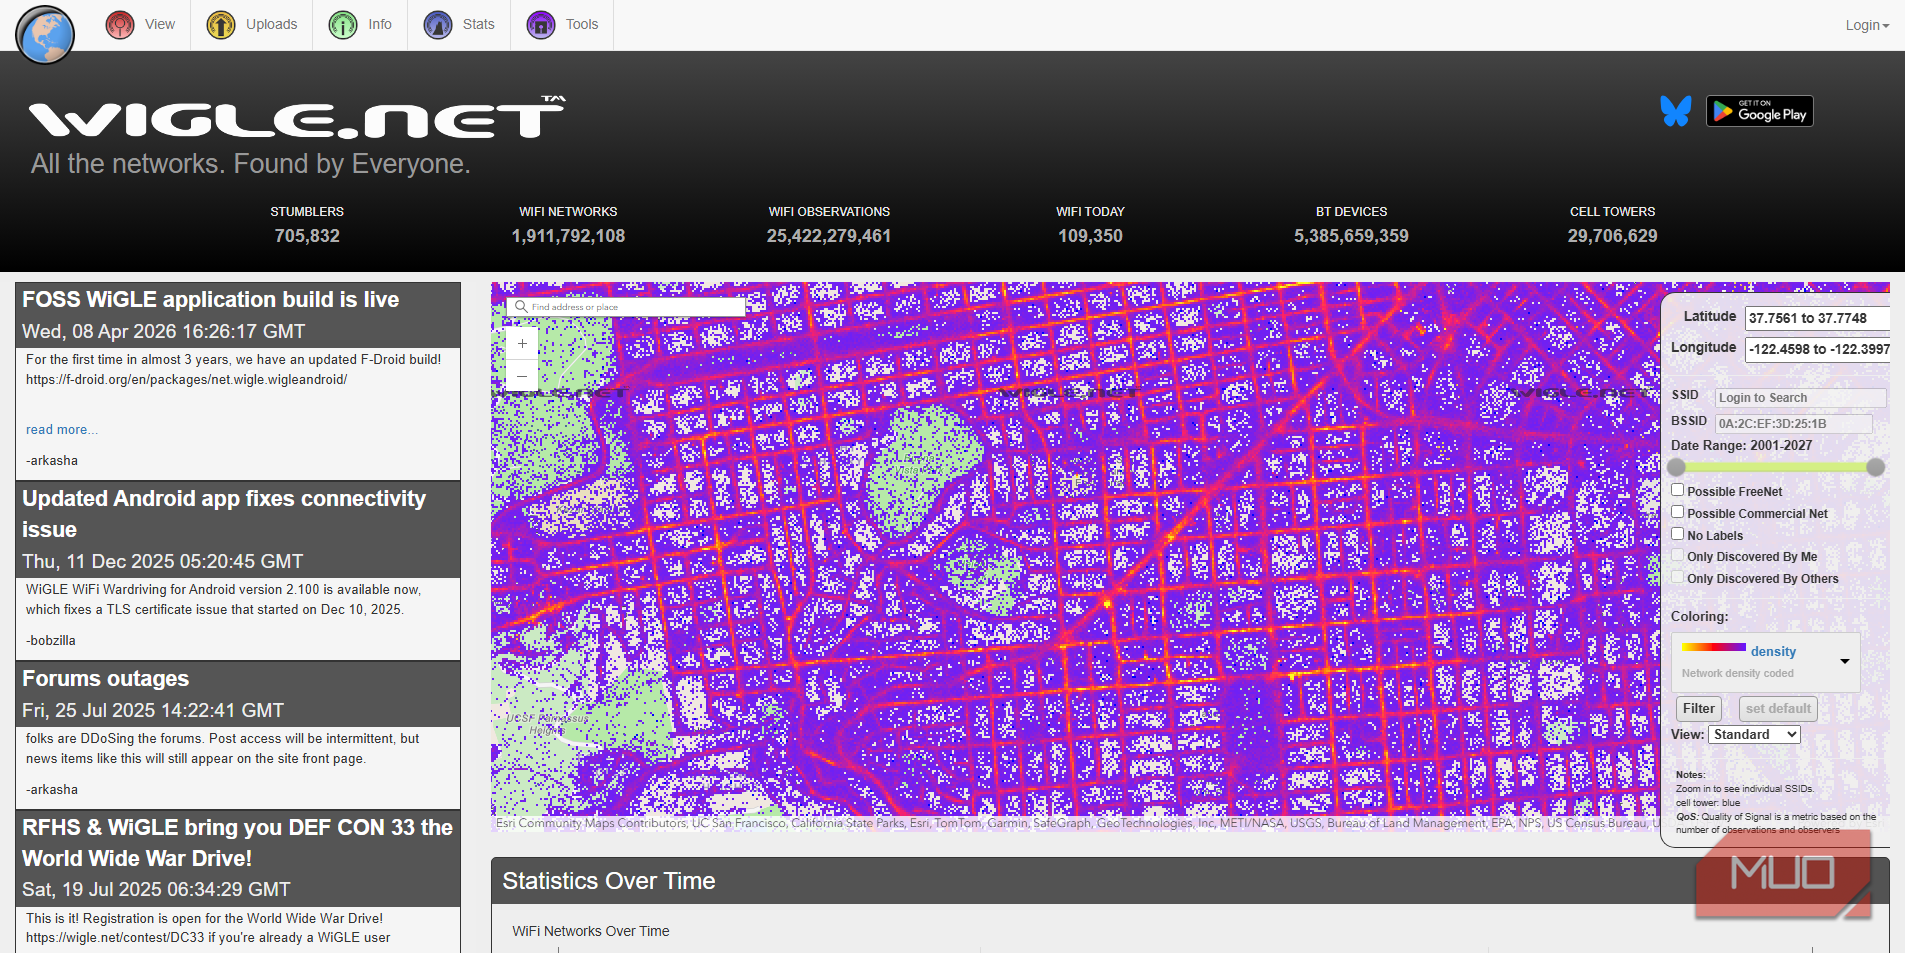Click the yellow Uploads arrow icon
Screen dimensions: 1905x953
221,25
